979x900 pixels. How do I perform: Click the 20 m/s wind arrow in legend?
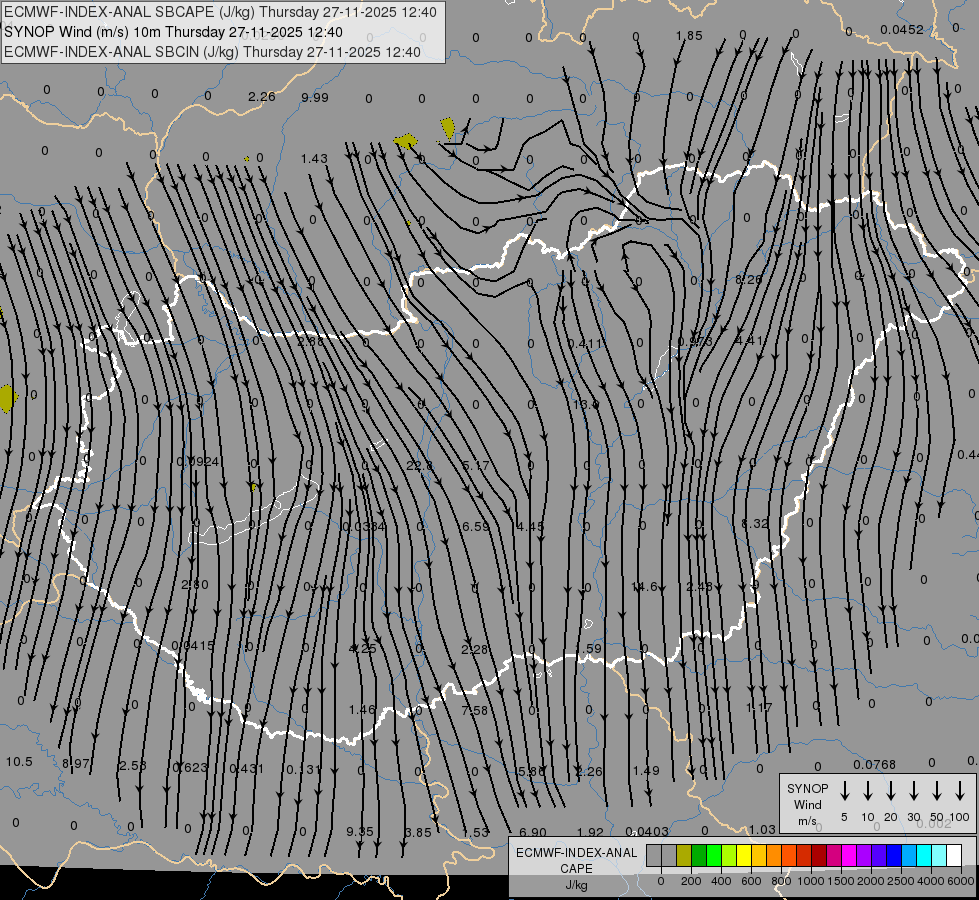pyautogui.click(x=891, y=791)
